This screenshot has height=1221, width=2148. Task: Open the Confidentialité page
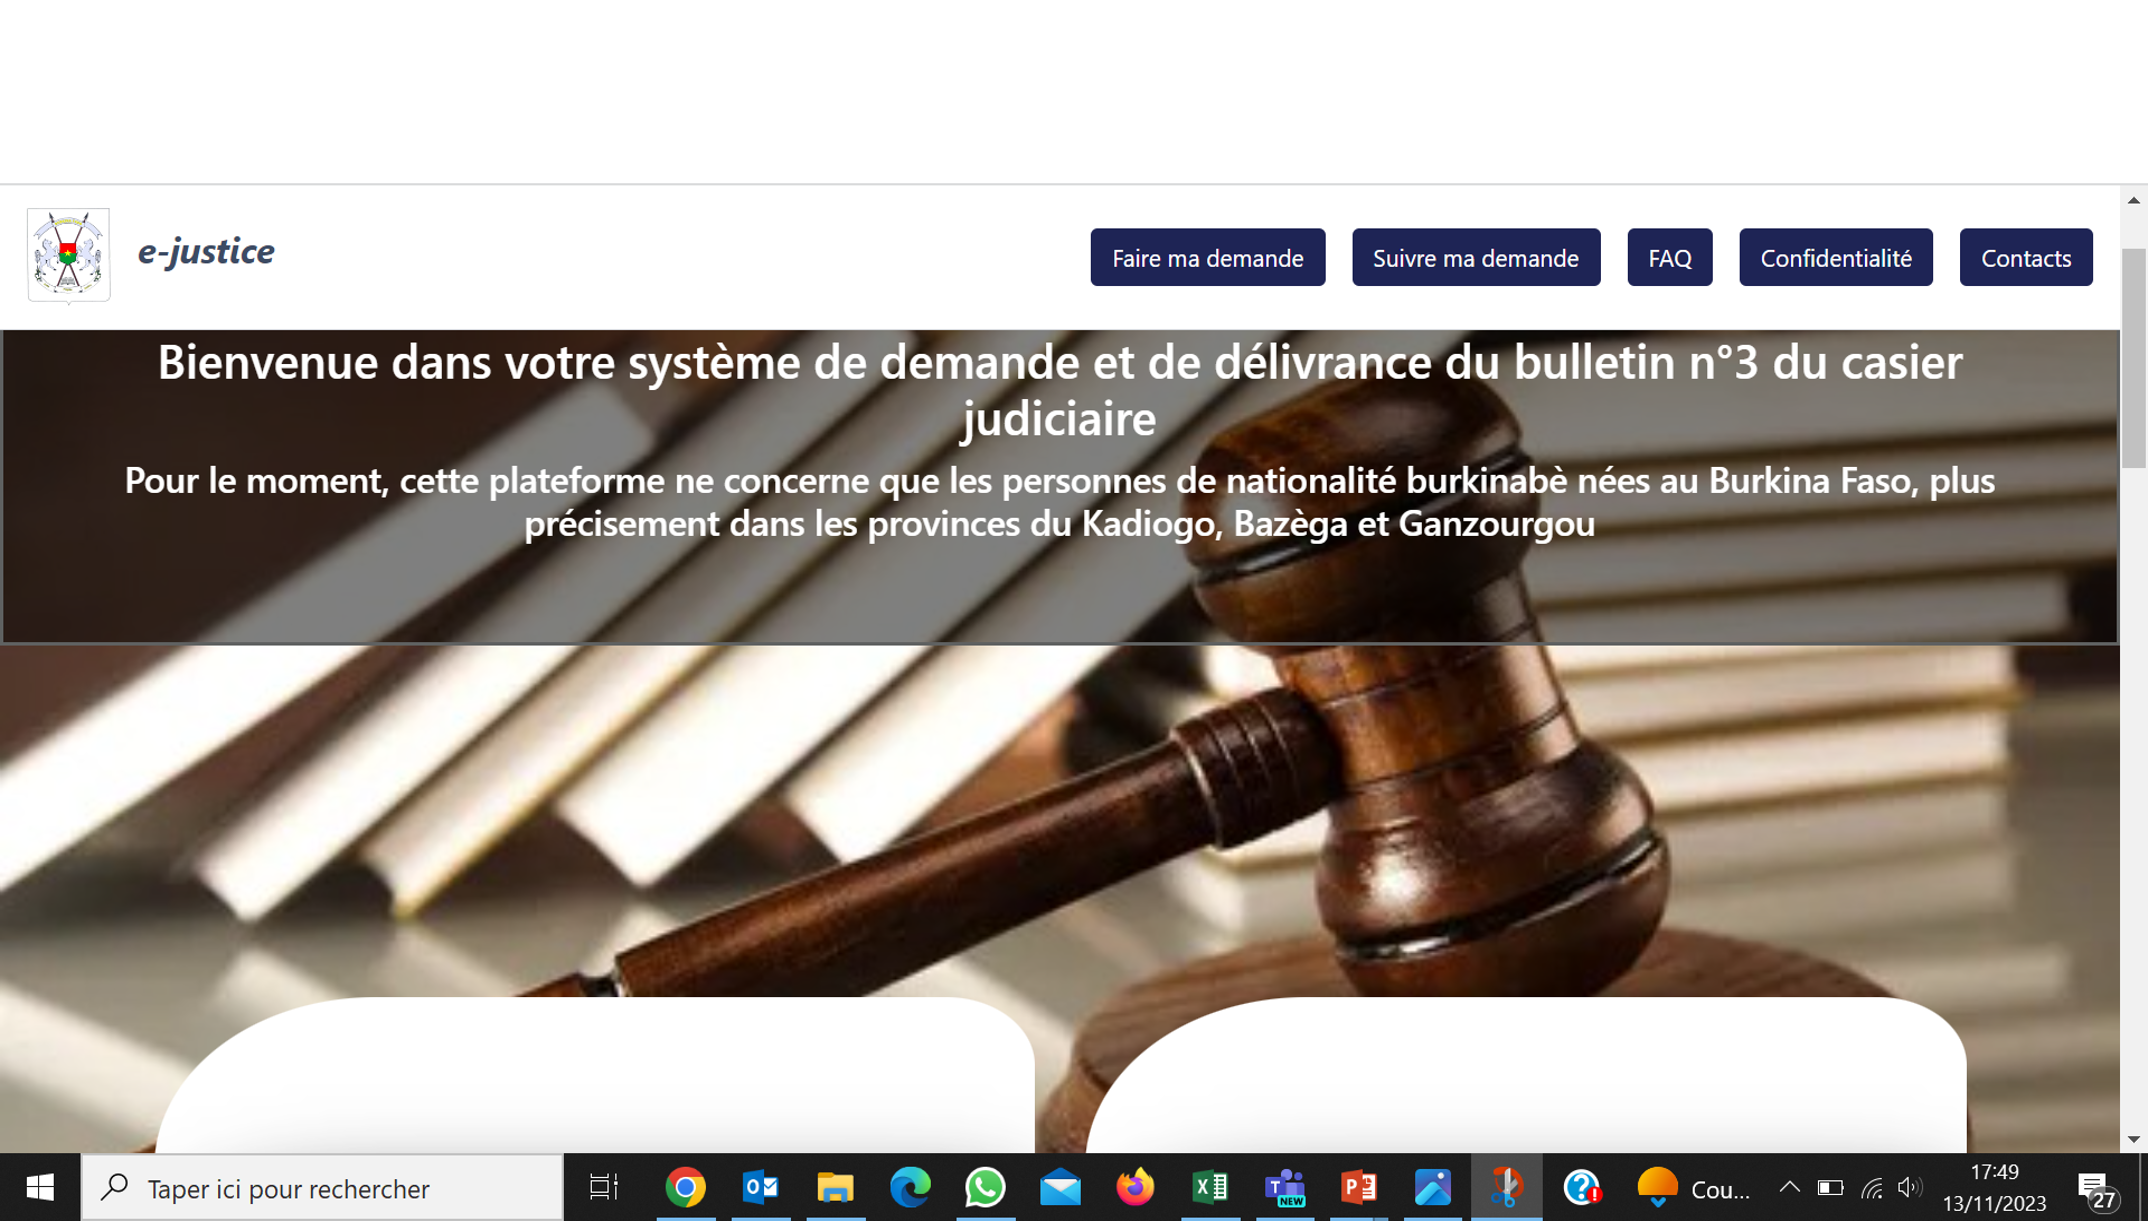point(1835,257)
